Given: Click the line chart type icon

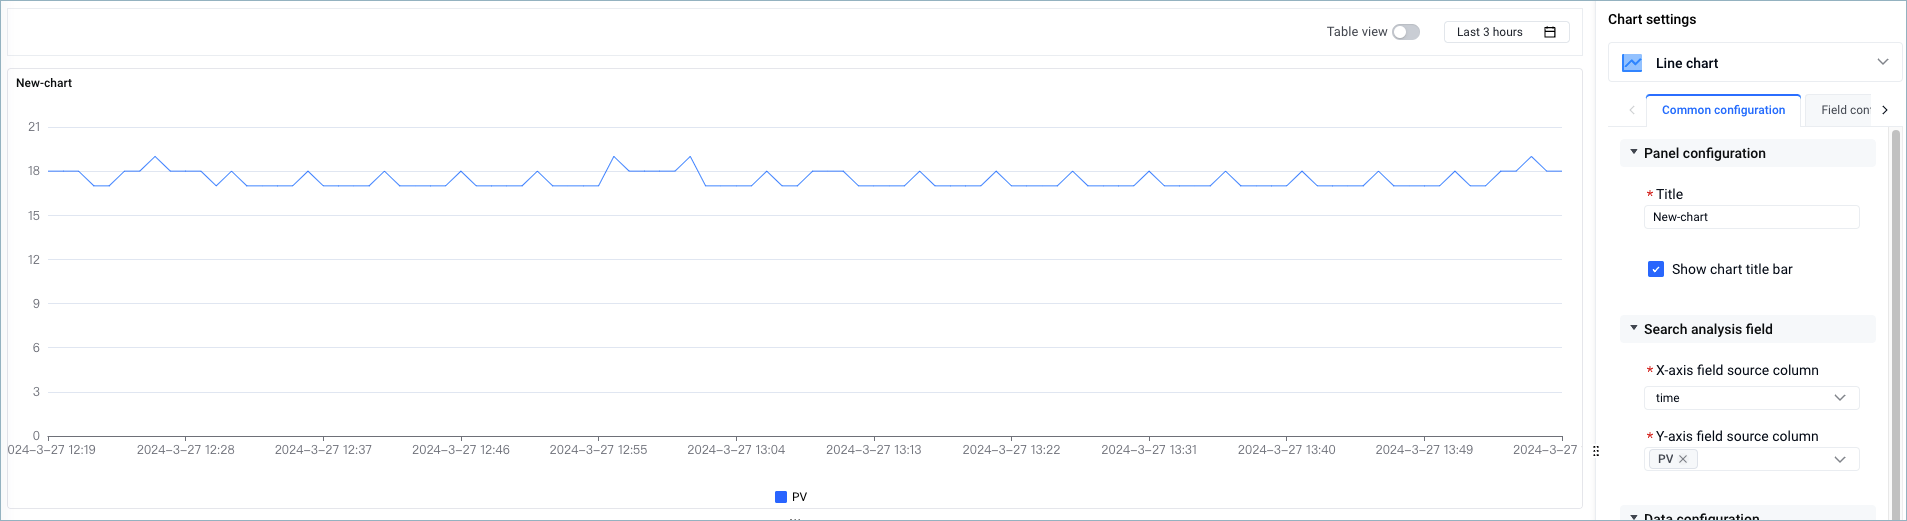Looking at the screenshot, I should tap(1632, 63).
